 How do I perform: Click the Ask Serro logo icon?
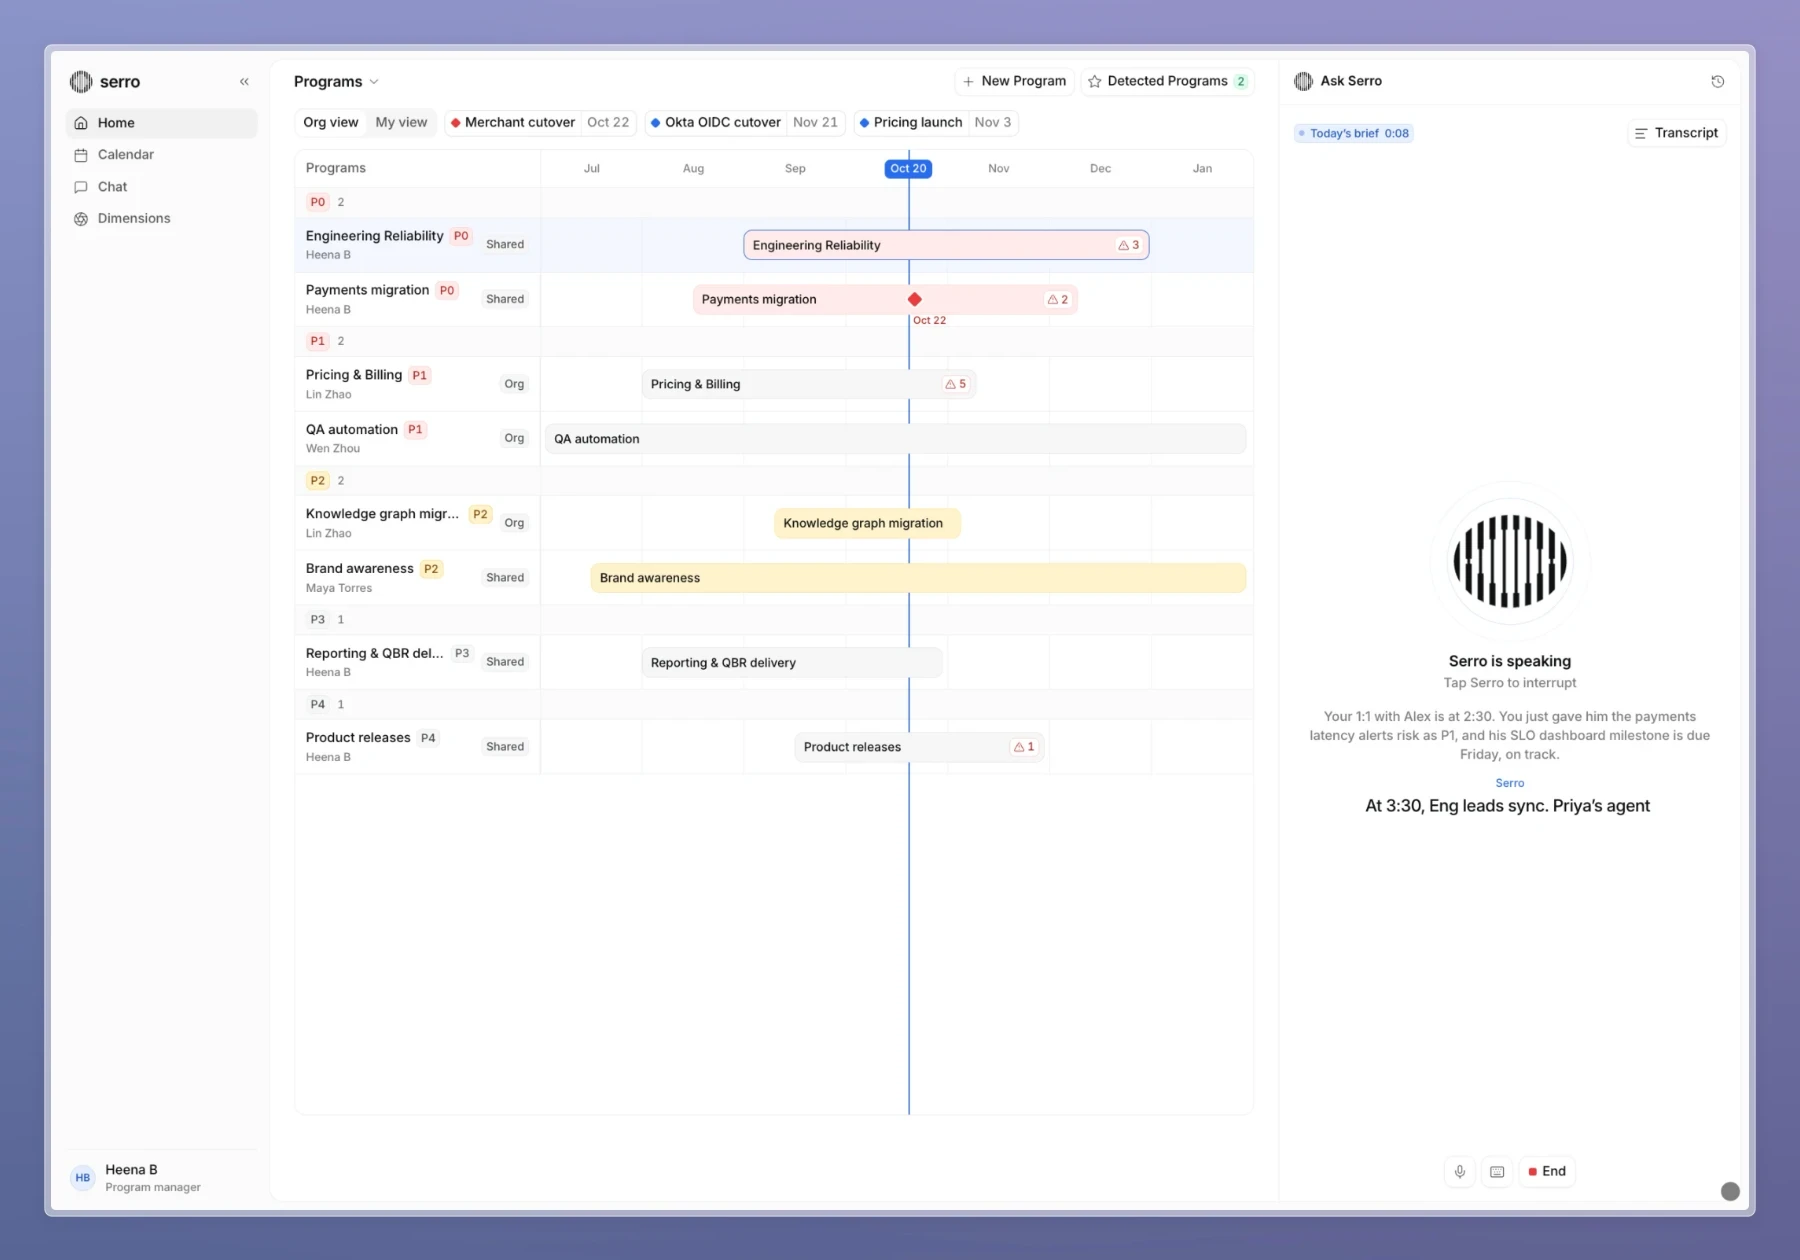(1303, 82)
